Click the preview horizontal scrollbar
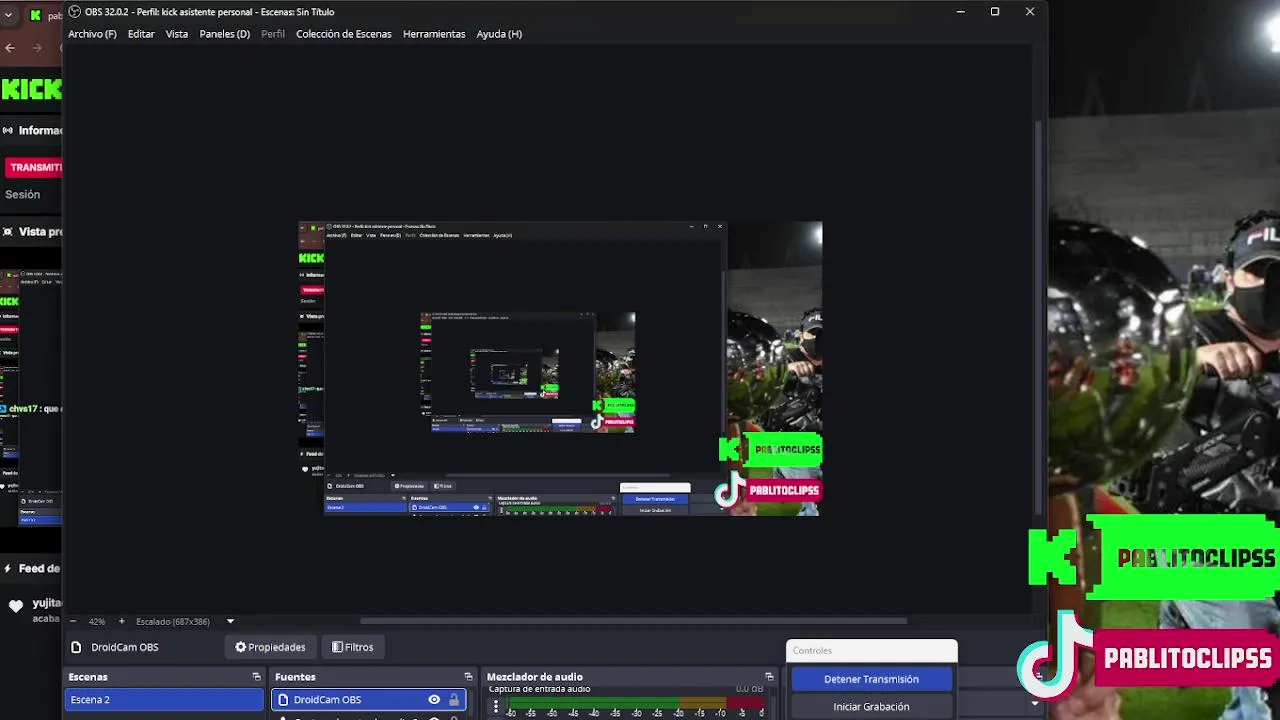The width and height of the screenshot is (1280, 720). (633, 621)
